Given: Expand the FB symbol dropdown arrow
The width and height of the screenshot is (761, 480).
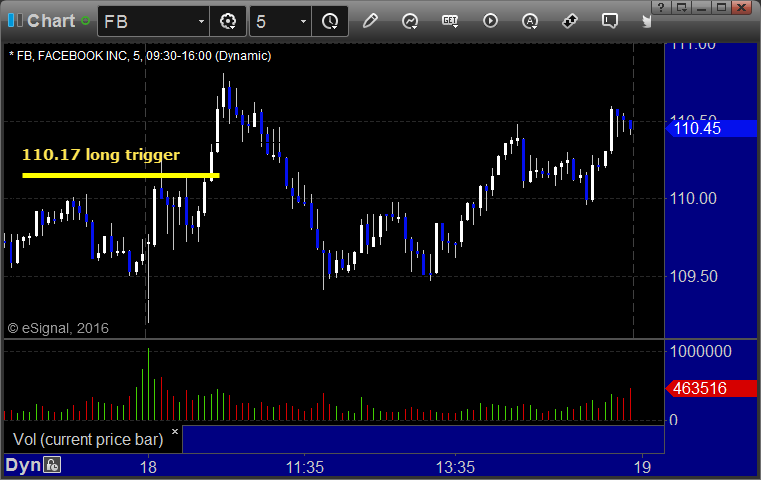Looking at the screenshot, I should tap(201, 21).
